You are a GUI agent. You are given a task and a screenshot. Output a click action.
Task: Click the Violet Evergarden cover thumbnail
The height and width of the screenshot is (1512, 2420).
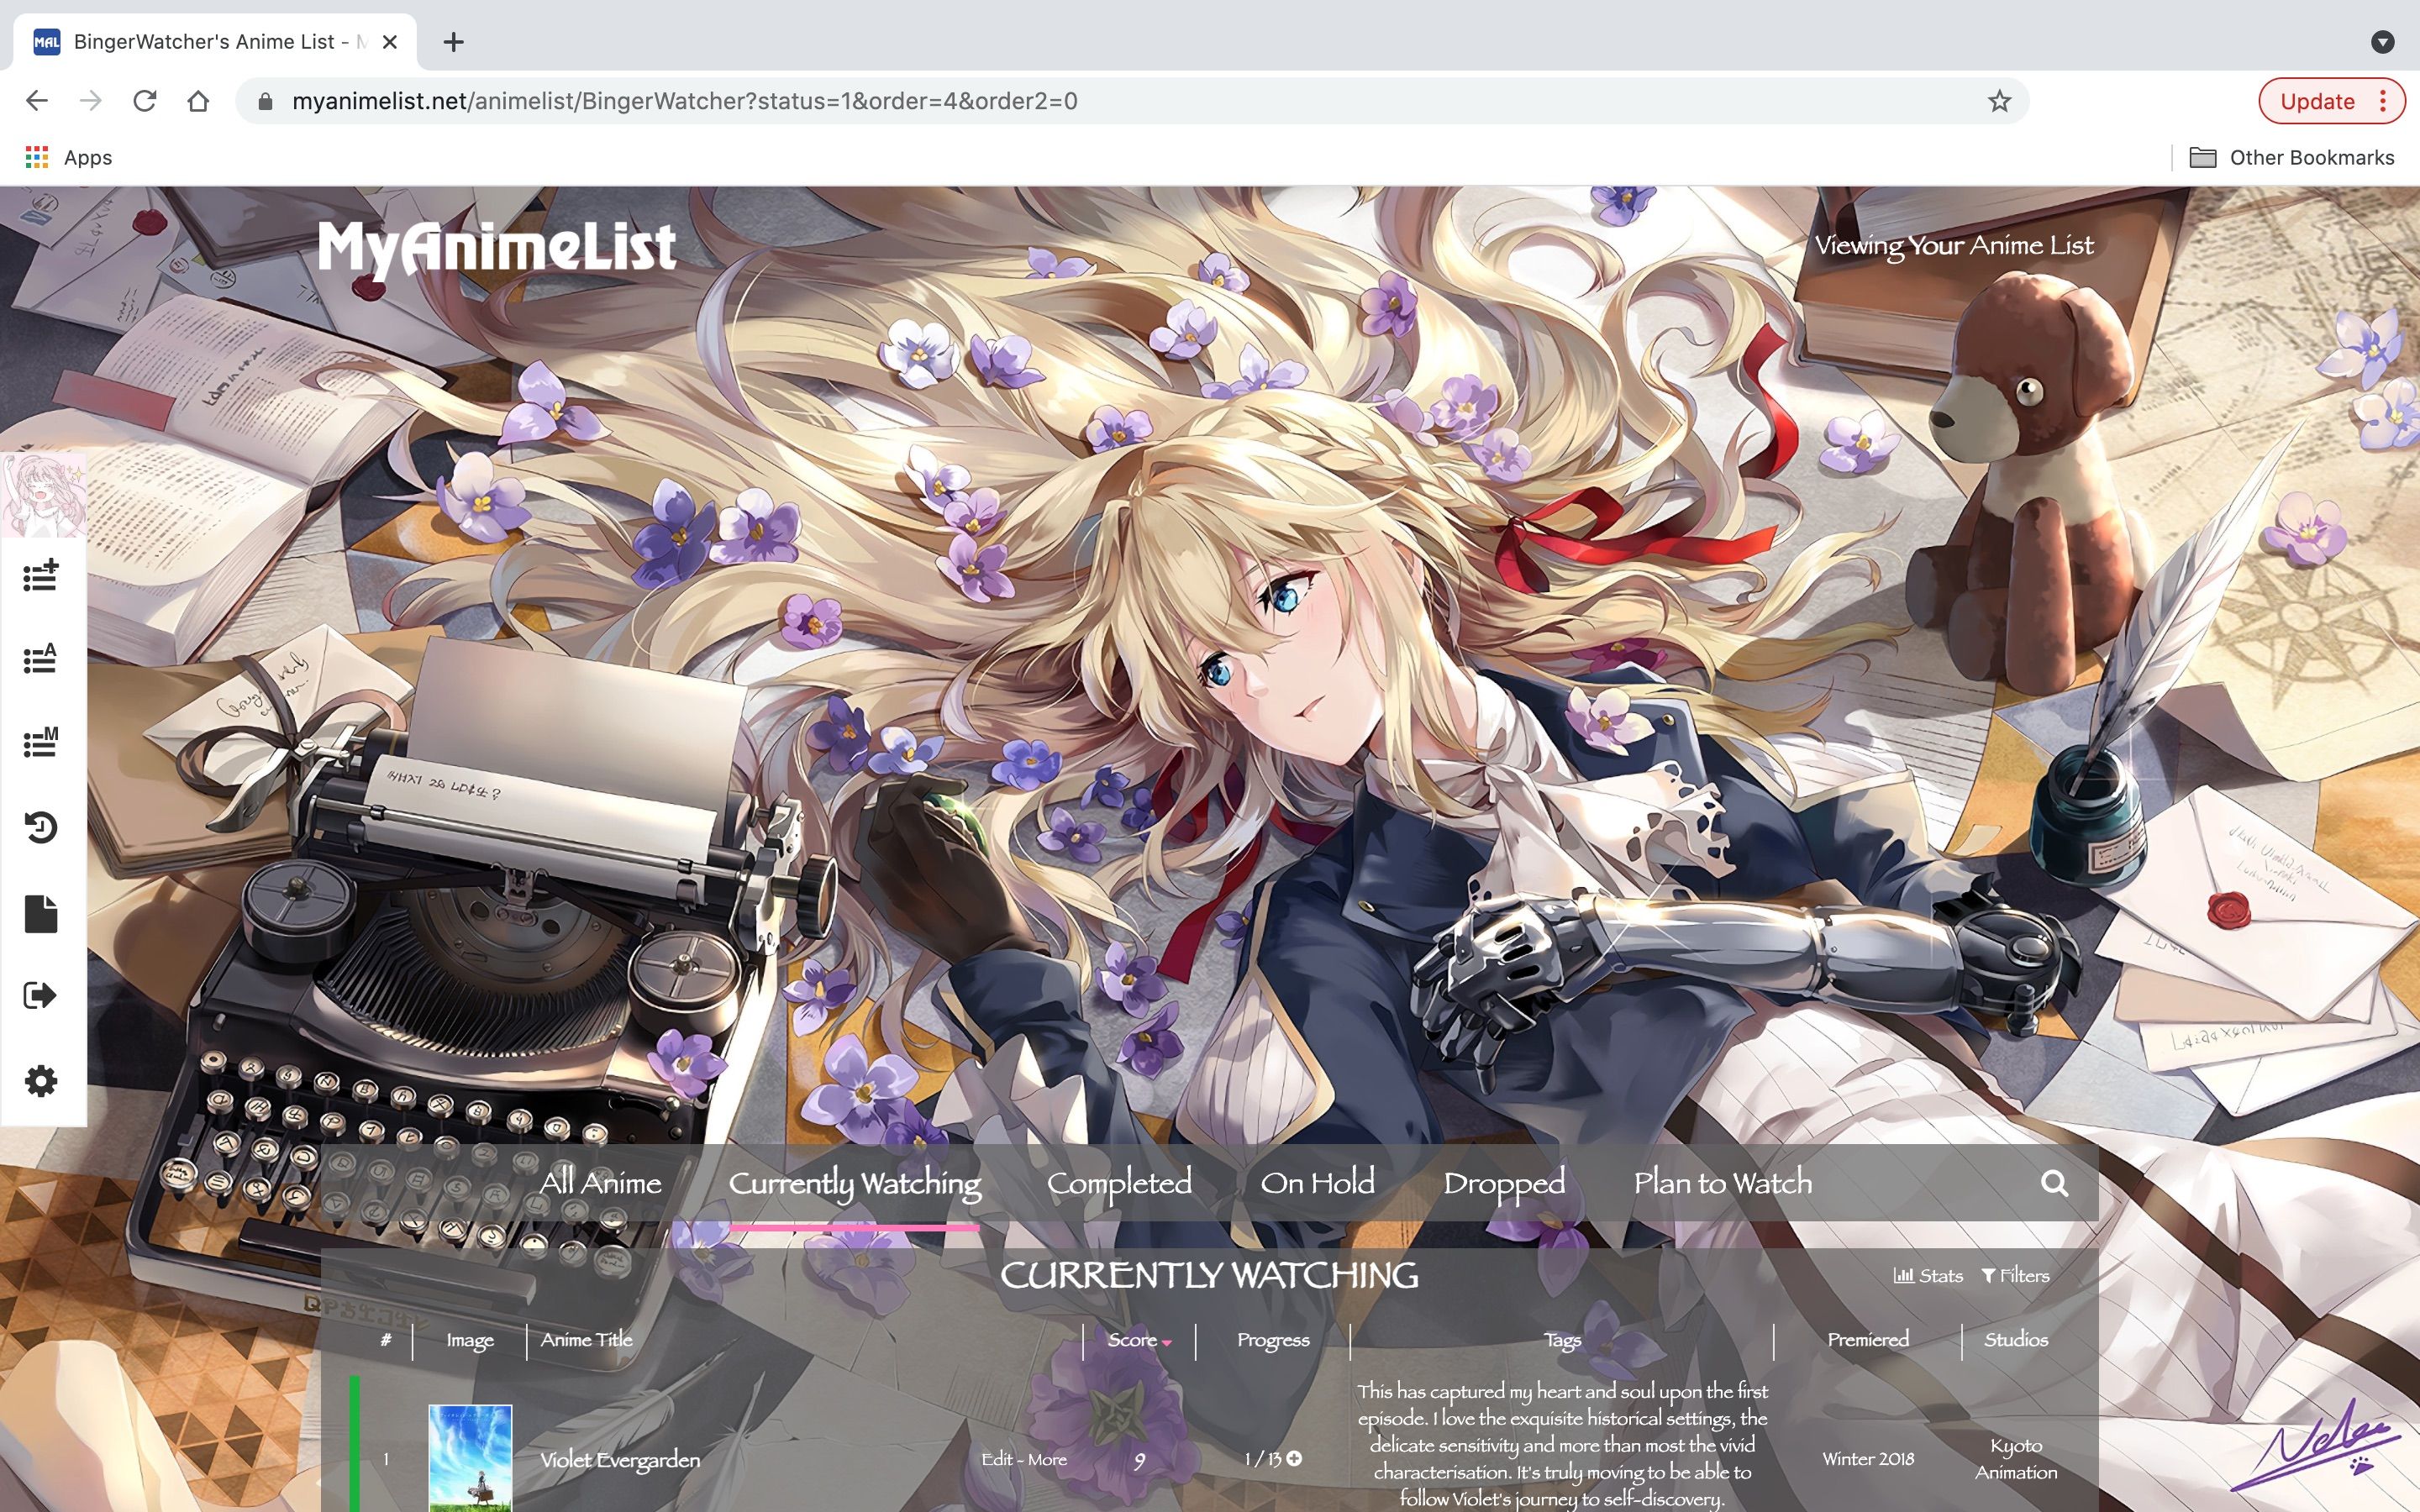point(470,1457)
